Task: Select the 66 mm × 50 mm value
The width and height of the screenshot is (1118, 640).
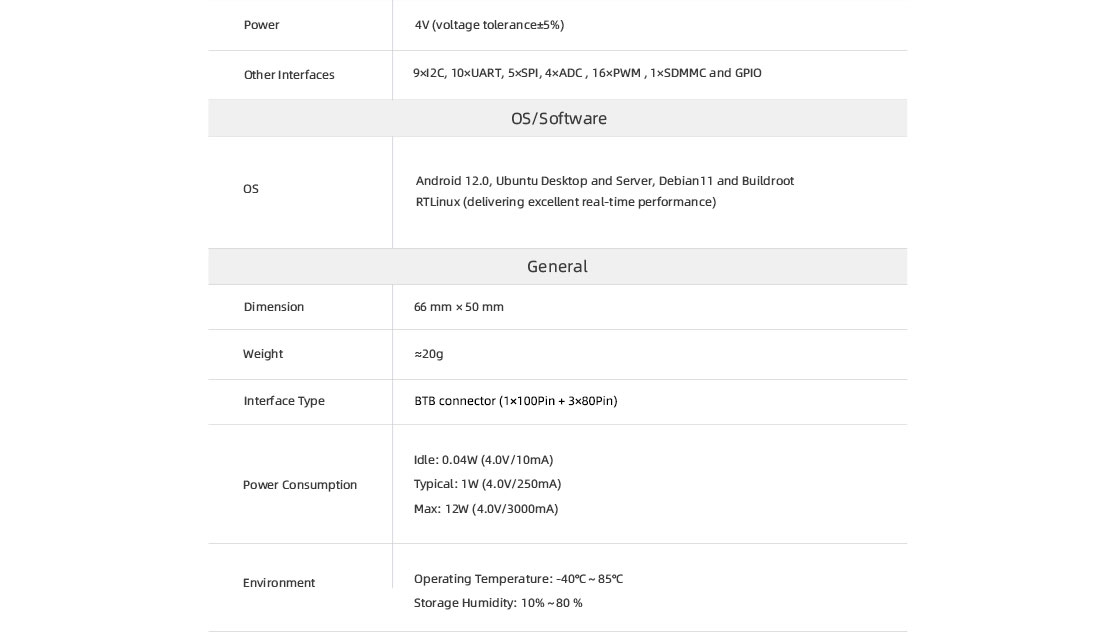Action: pos(458,307)
